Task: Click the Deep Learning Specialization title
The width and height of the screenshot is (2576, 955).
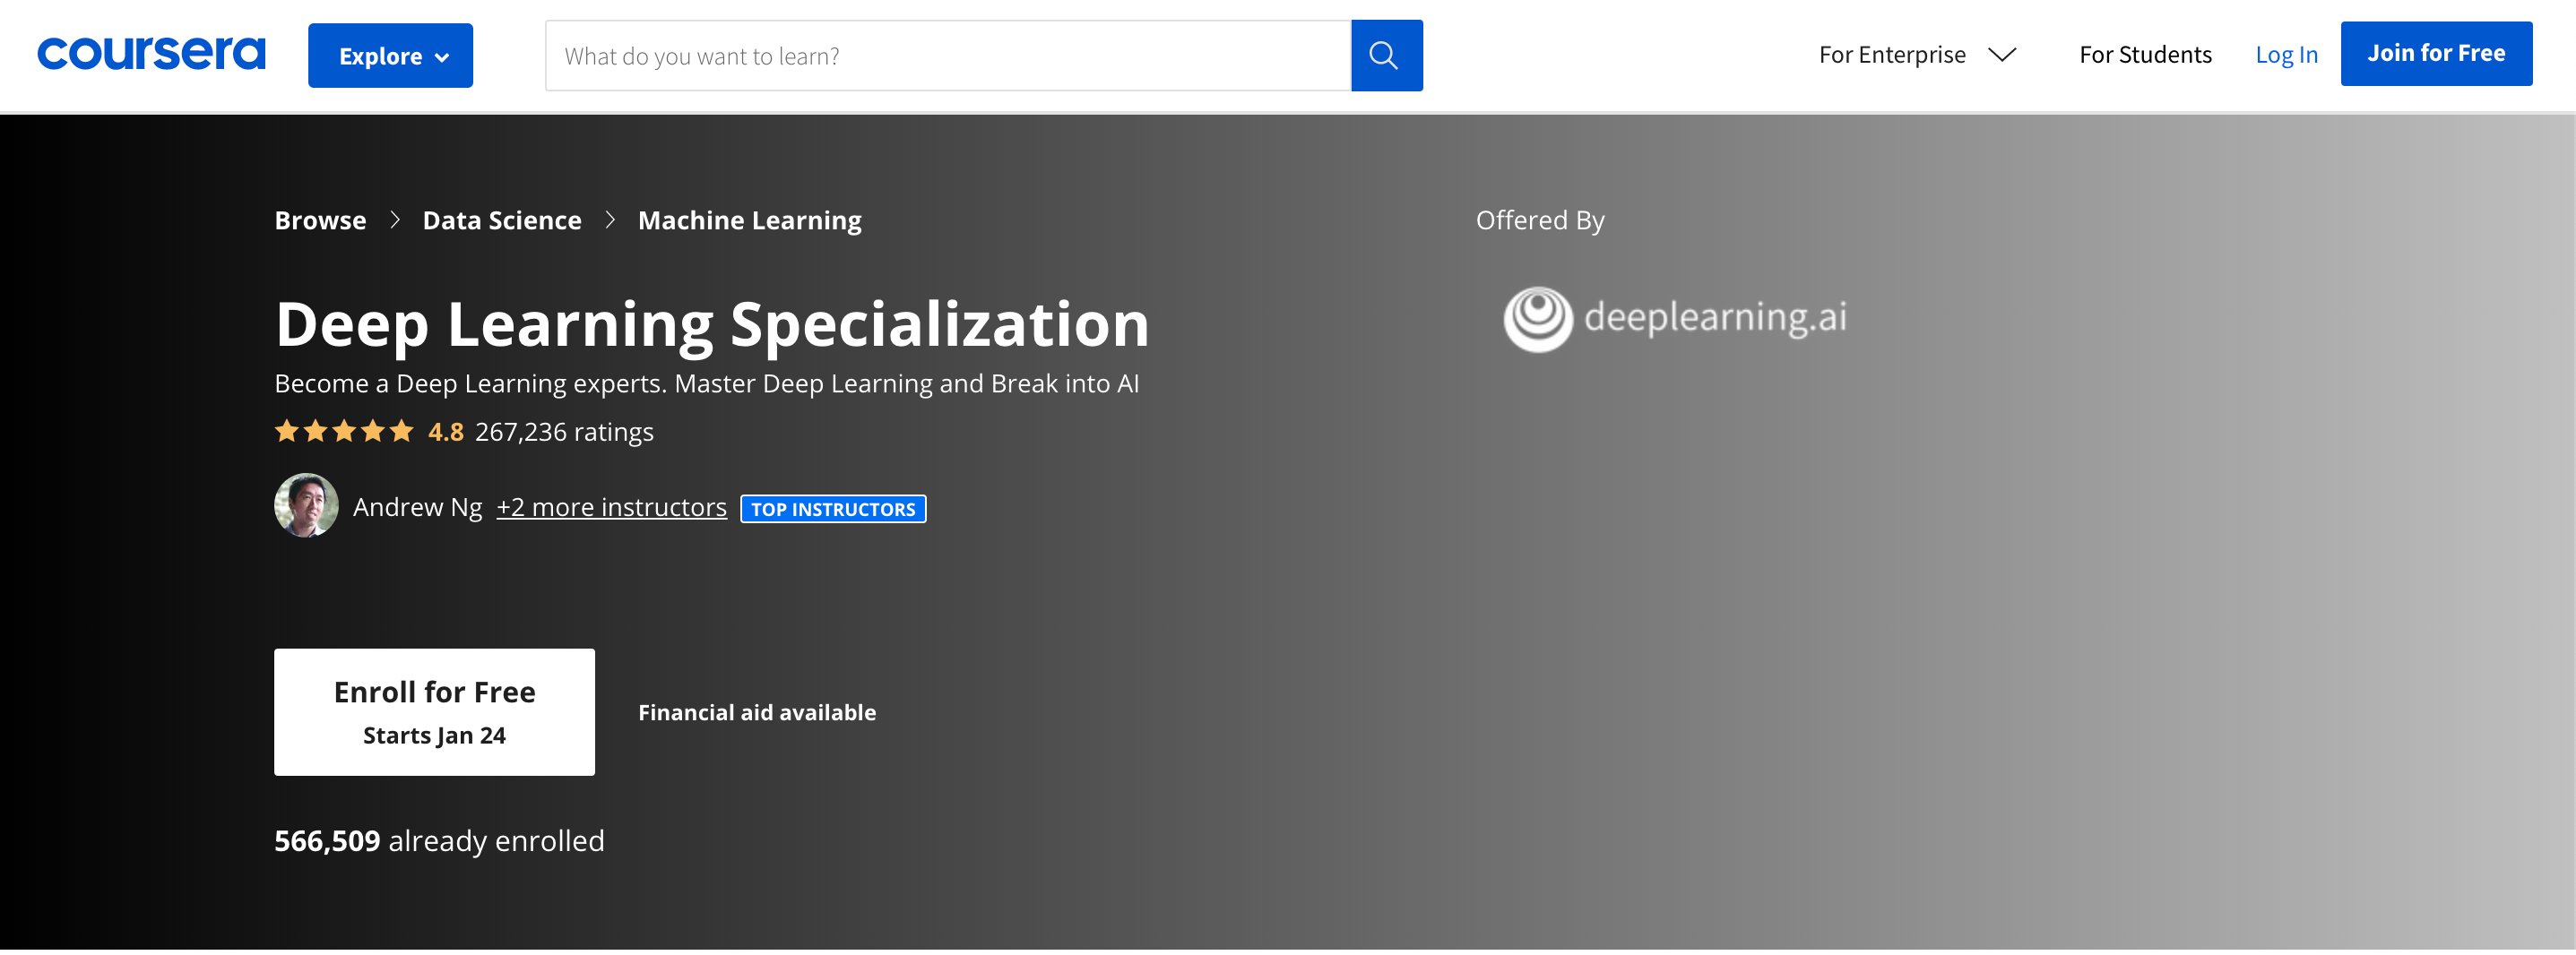Action: 712,324
